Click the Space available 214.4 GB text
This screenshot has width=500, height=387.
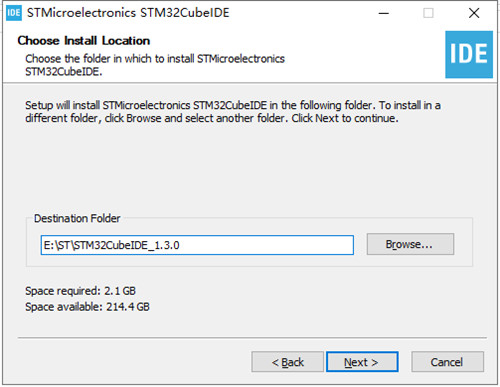point(87,307)
